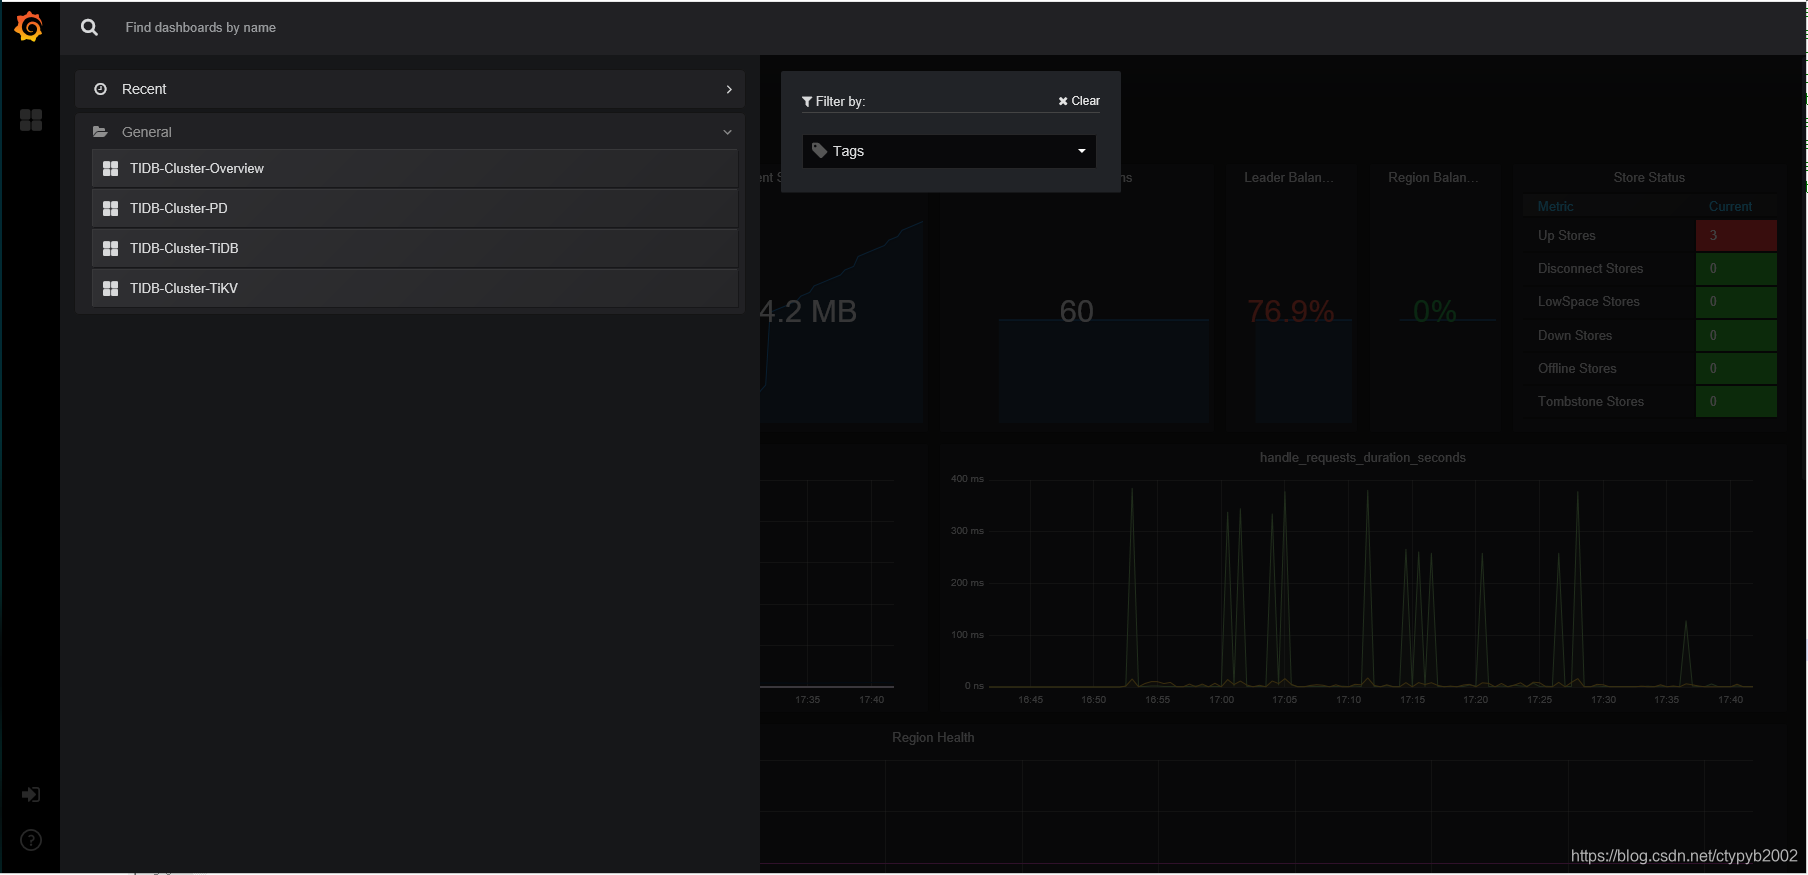
Task: Click the Leader Balan... panel title
Action: [x=1288, y=178]
